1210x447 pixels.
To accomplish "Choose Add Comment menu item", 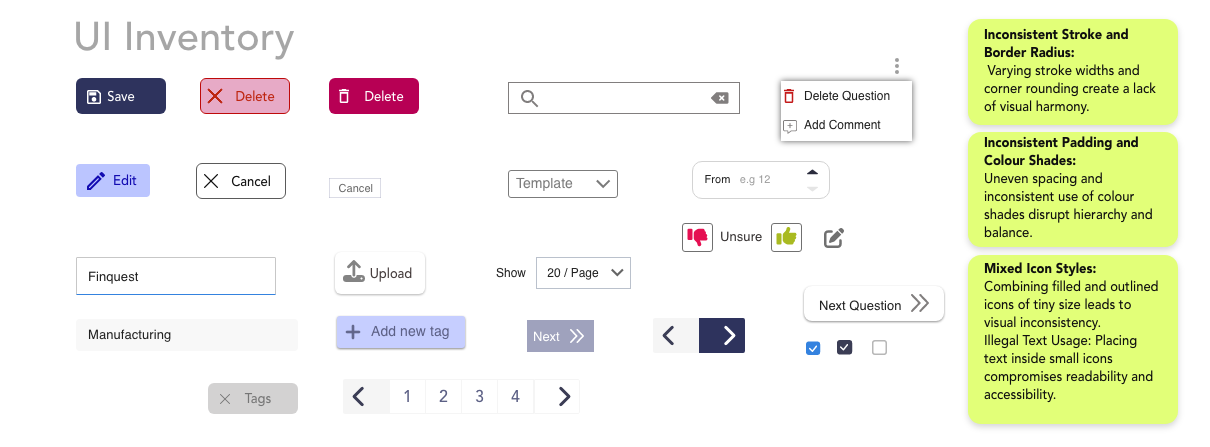I will point(842,125).
